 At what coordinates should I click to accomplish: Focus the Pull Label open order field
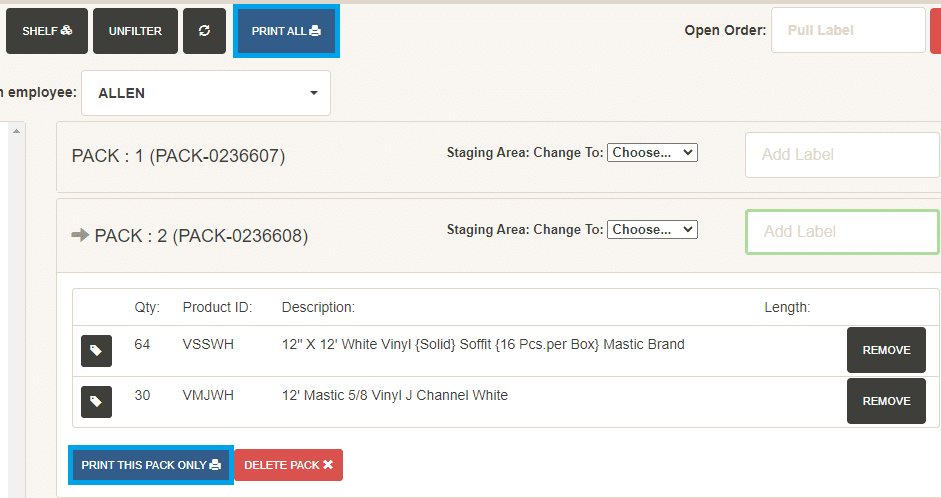point(848,30)
